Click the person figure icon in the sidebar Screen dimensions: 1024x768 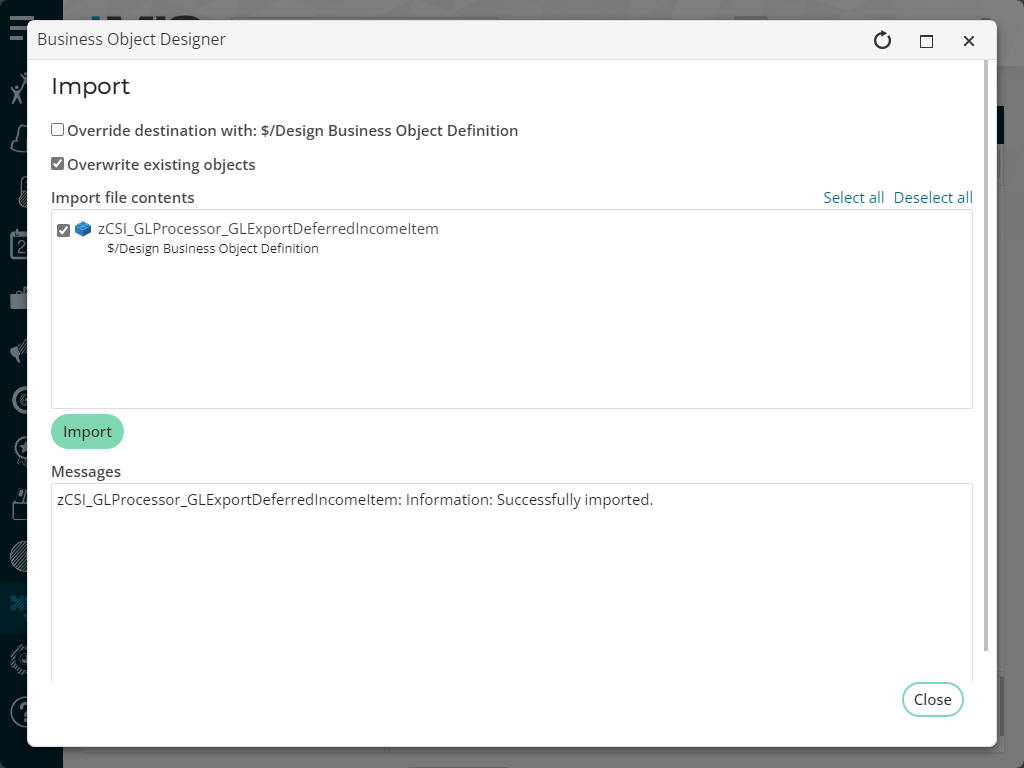18,91
